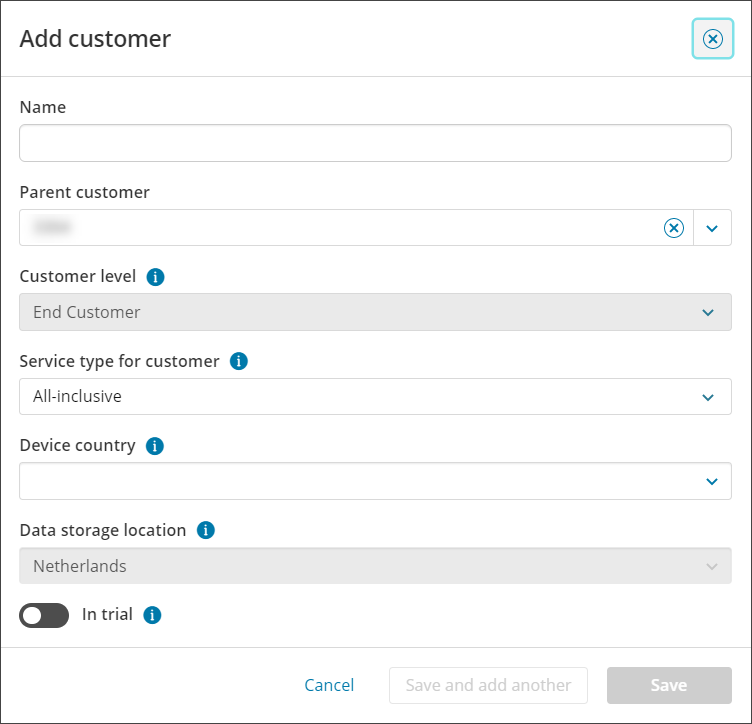The image size is (752, 724).
Task: Focus the Name input field
Action: click(375, 143)
